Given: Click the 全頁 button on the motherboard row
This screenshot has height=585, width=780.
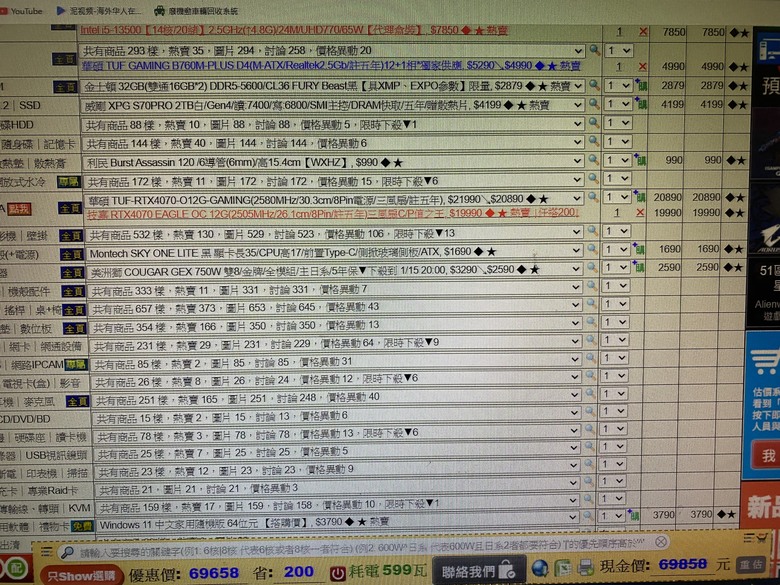Looking at the screenshot, I should 65,59.
